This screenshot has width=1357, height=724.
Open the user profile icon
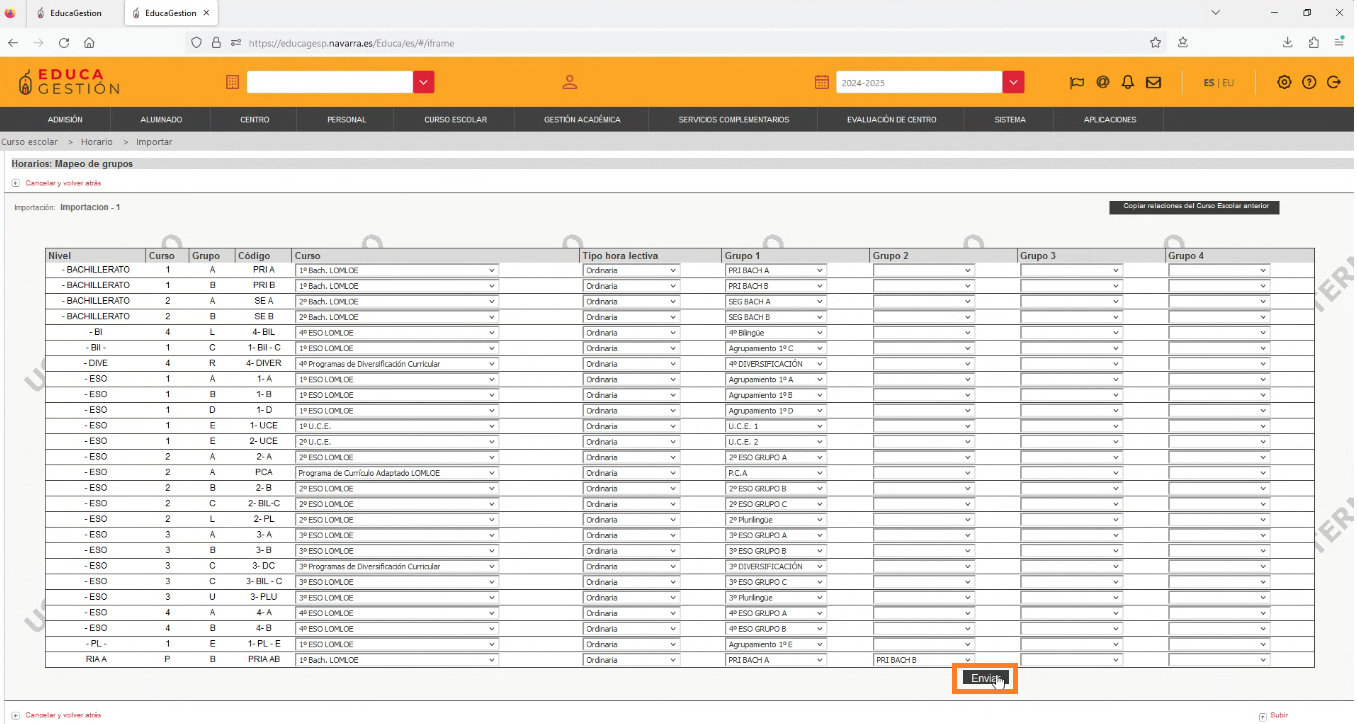tap(569, 82)
